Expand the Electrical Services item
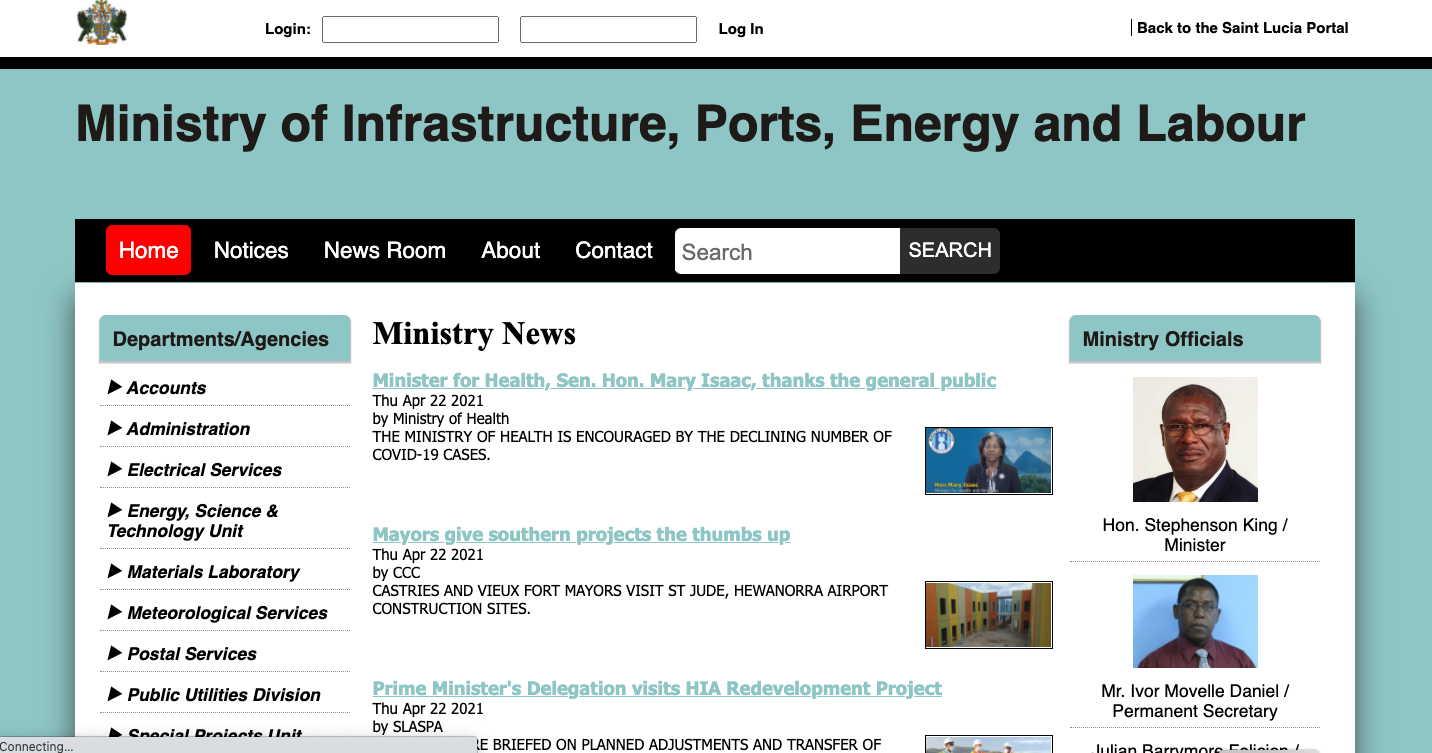The image size is (1432, 753). [x=204, y=470]
